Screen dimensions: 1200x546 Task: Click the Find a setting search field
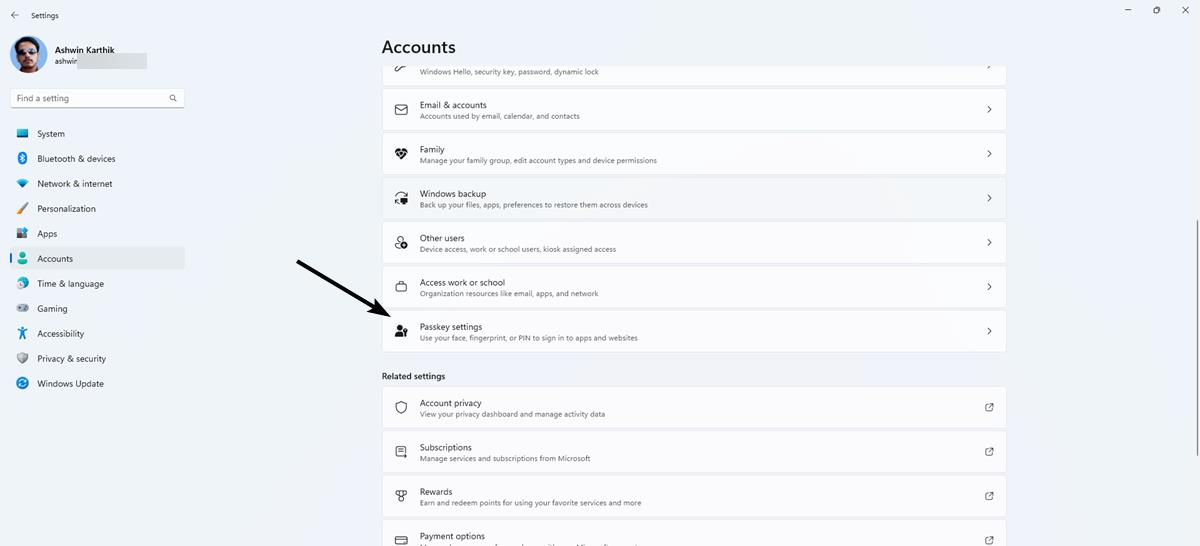click(x=97, y=98)
